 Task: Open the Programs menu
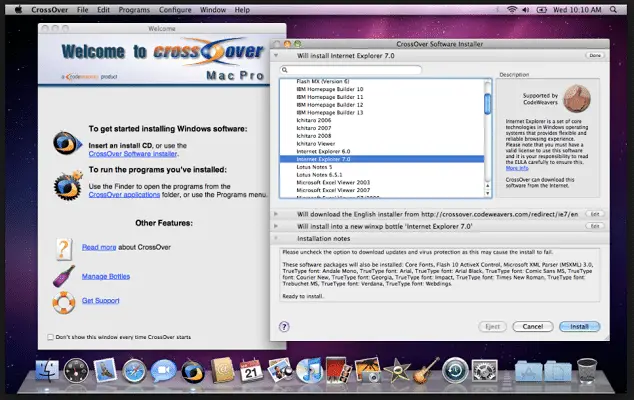coord(134,10)
